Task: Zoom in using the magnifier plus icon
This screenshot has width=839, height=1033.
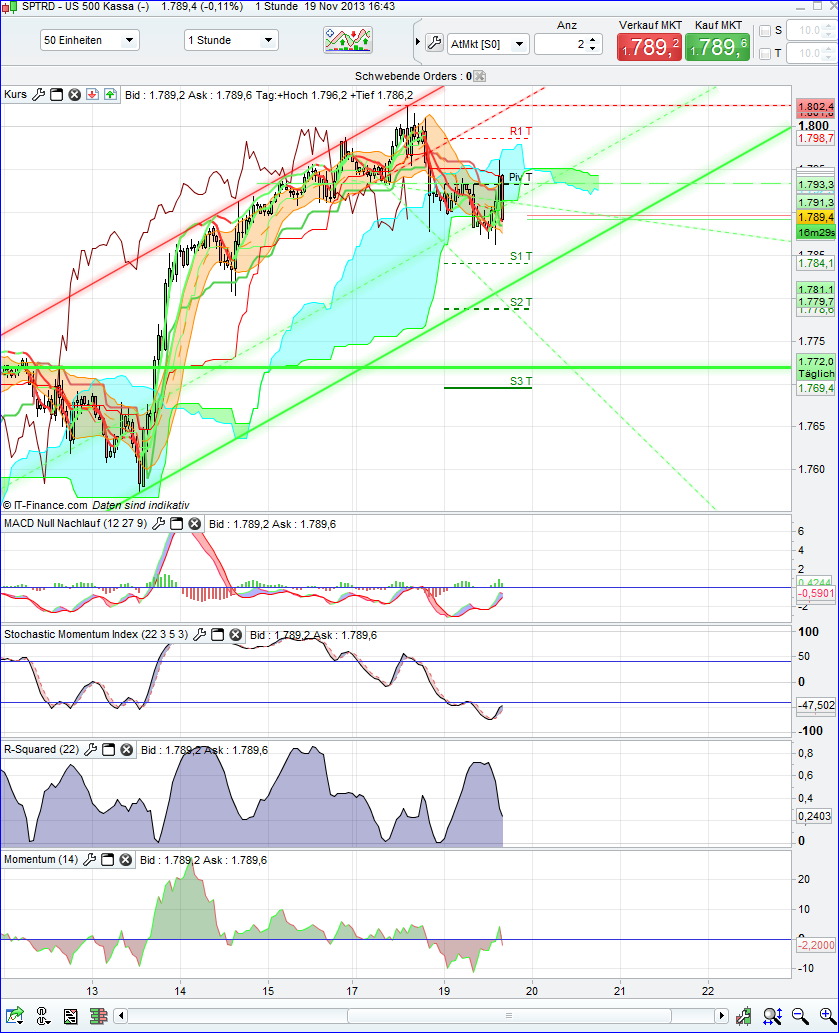Action: [826, 1016]
